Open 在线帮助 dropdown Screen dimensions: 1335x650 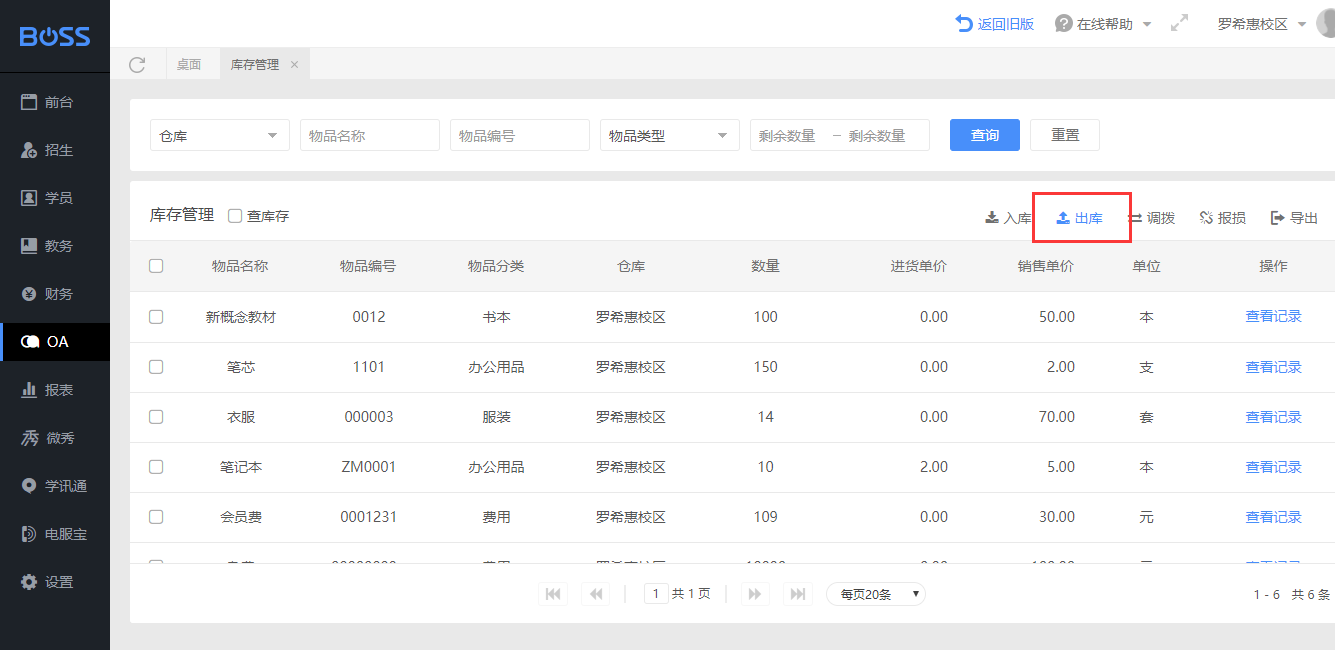pos(1104,24)
